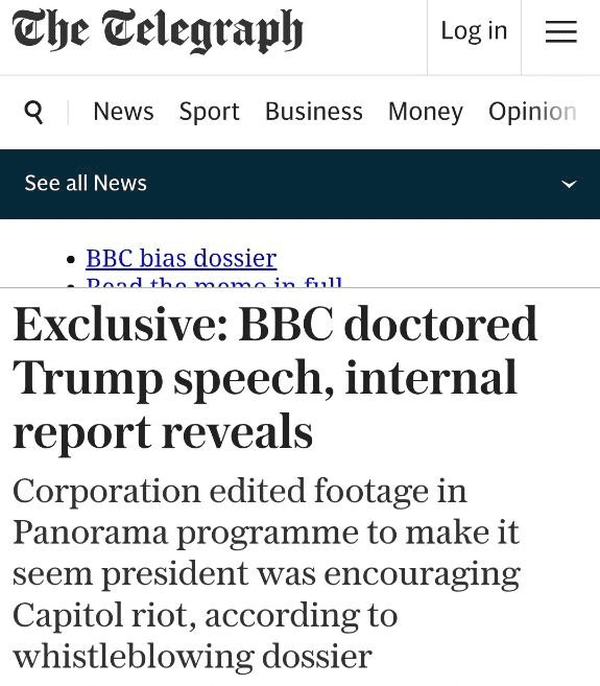Select Business in the navigation bar
The width and height of the screenshot is (600, 686).
coord(313,111)
